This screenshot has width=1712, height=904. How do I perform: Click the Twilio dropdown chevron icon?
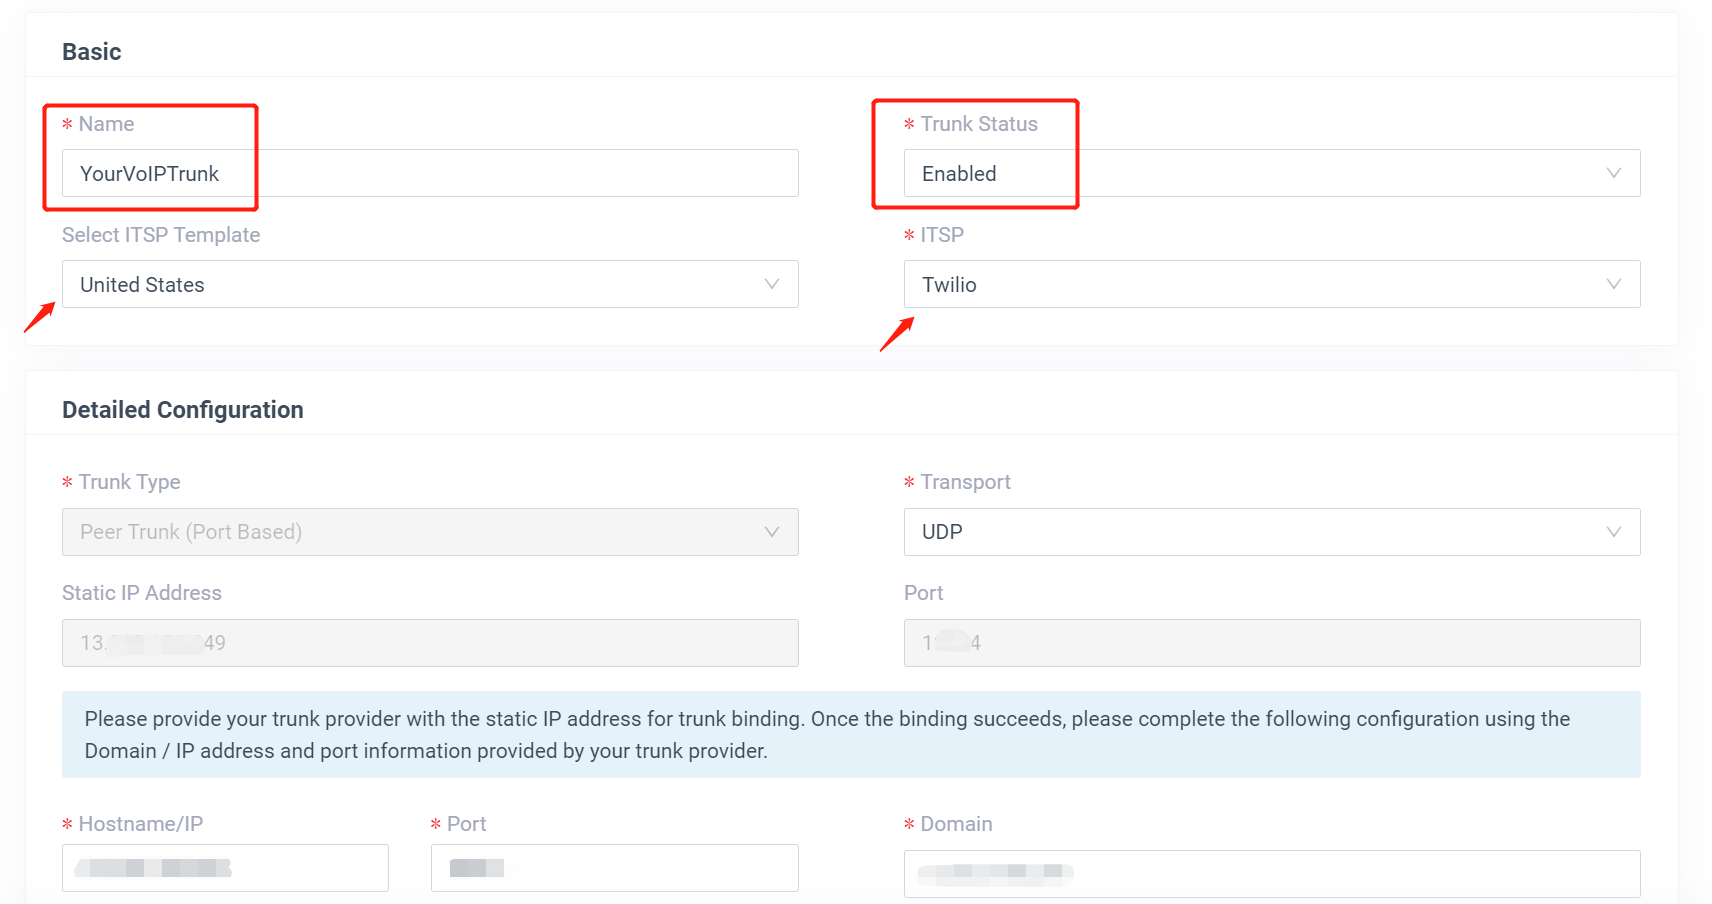(x=1613, y=284)
